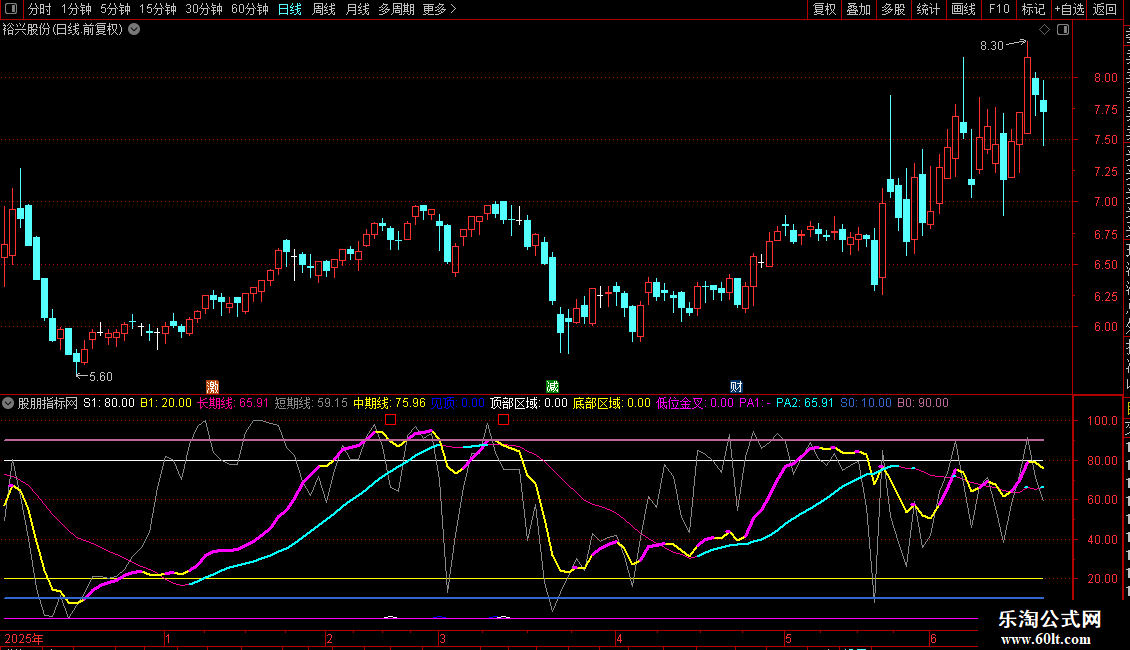Click month 5 on the time axis
Screen dimensions: 1130x650
[x=788, y=638]
